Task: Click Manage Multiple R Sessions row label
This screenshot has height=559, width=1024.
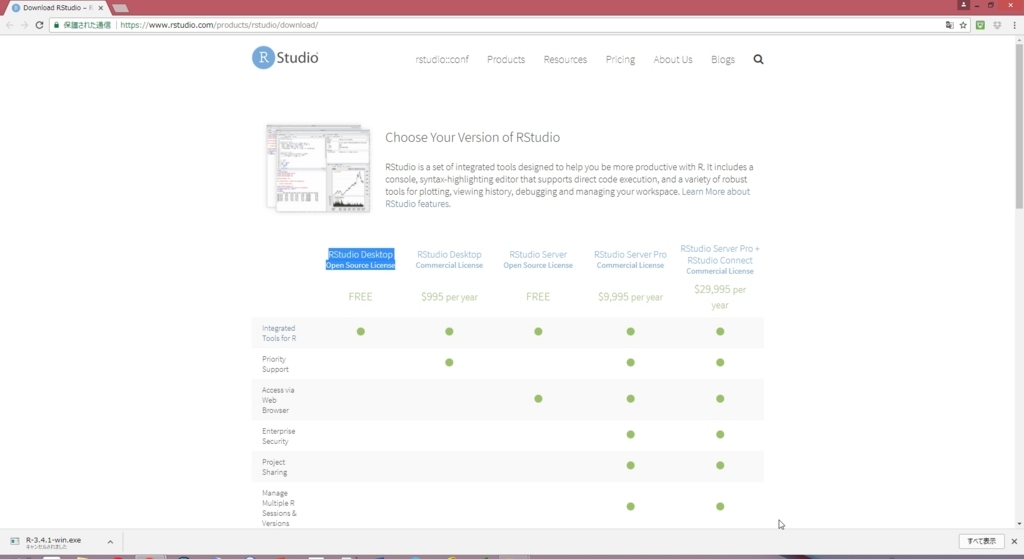Action: tap(280, 507)
